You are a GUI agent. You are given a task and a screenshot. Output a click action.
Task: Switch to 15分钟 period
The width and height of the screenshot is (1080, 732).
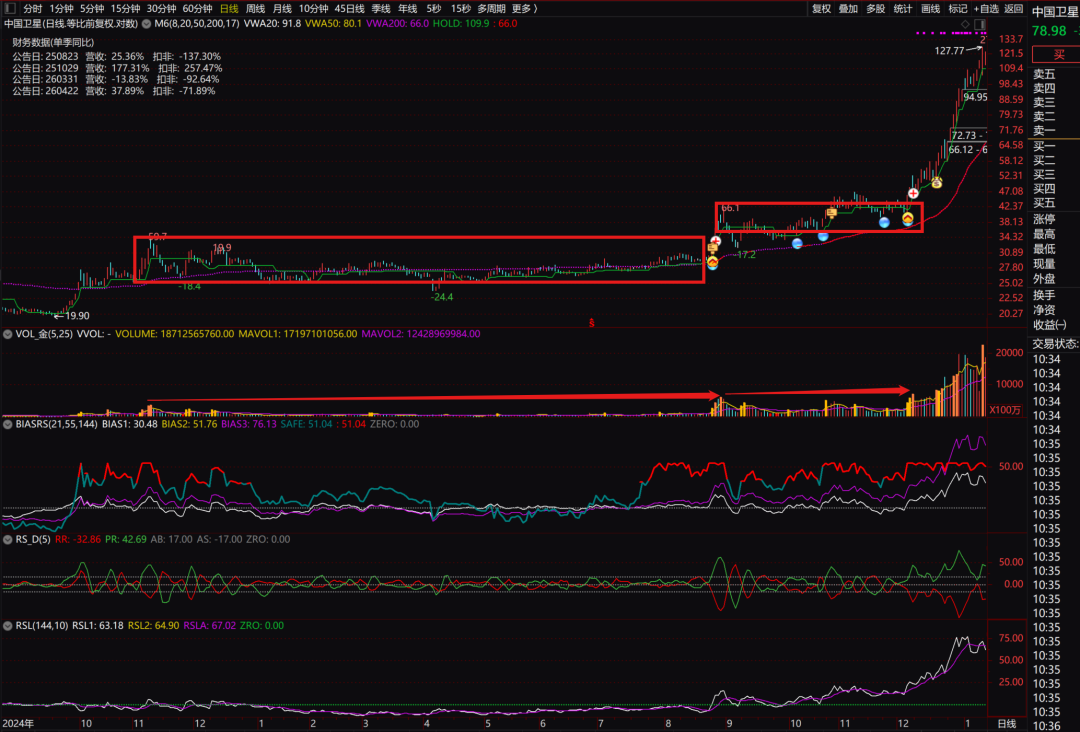click(x=125, y=9)
